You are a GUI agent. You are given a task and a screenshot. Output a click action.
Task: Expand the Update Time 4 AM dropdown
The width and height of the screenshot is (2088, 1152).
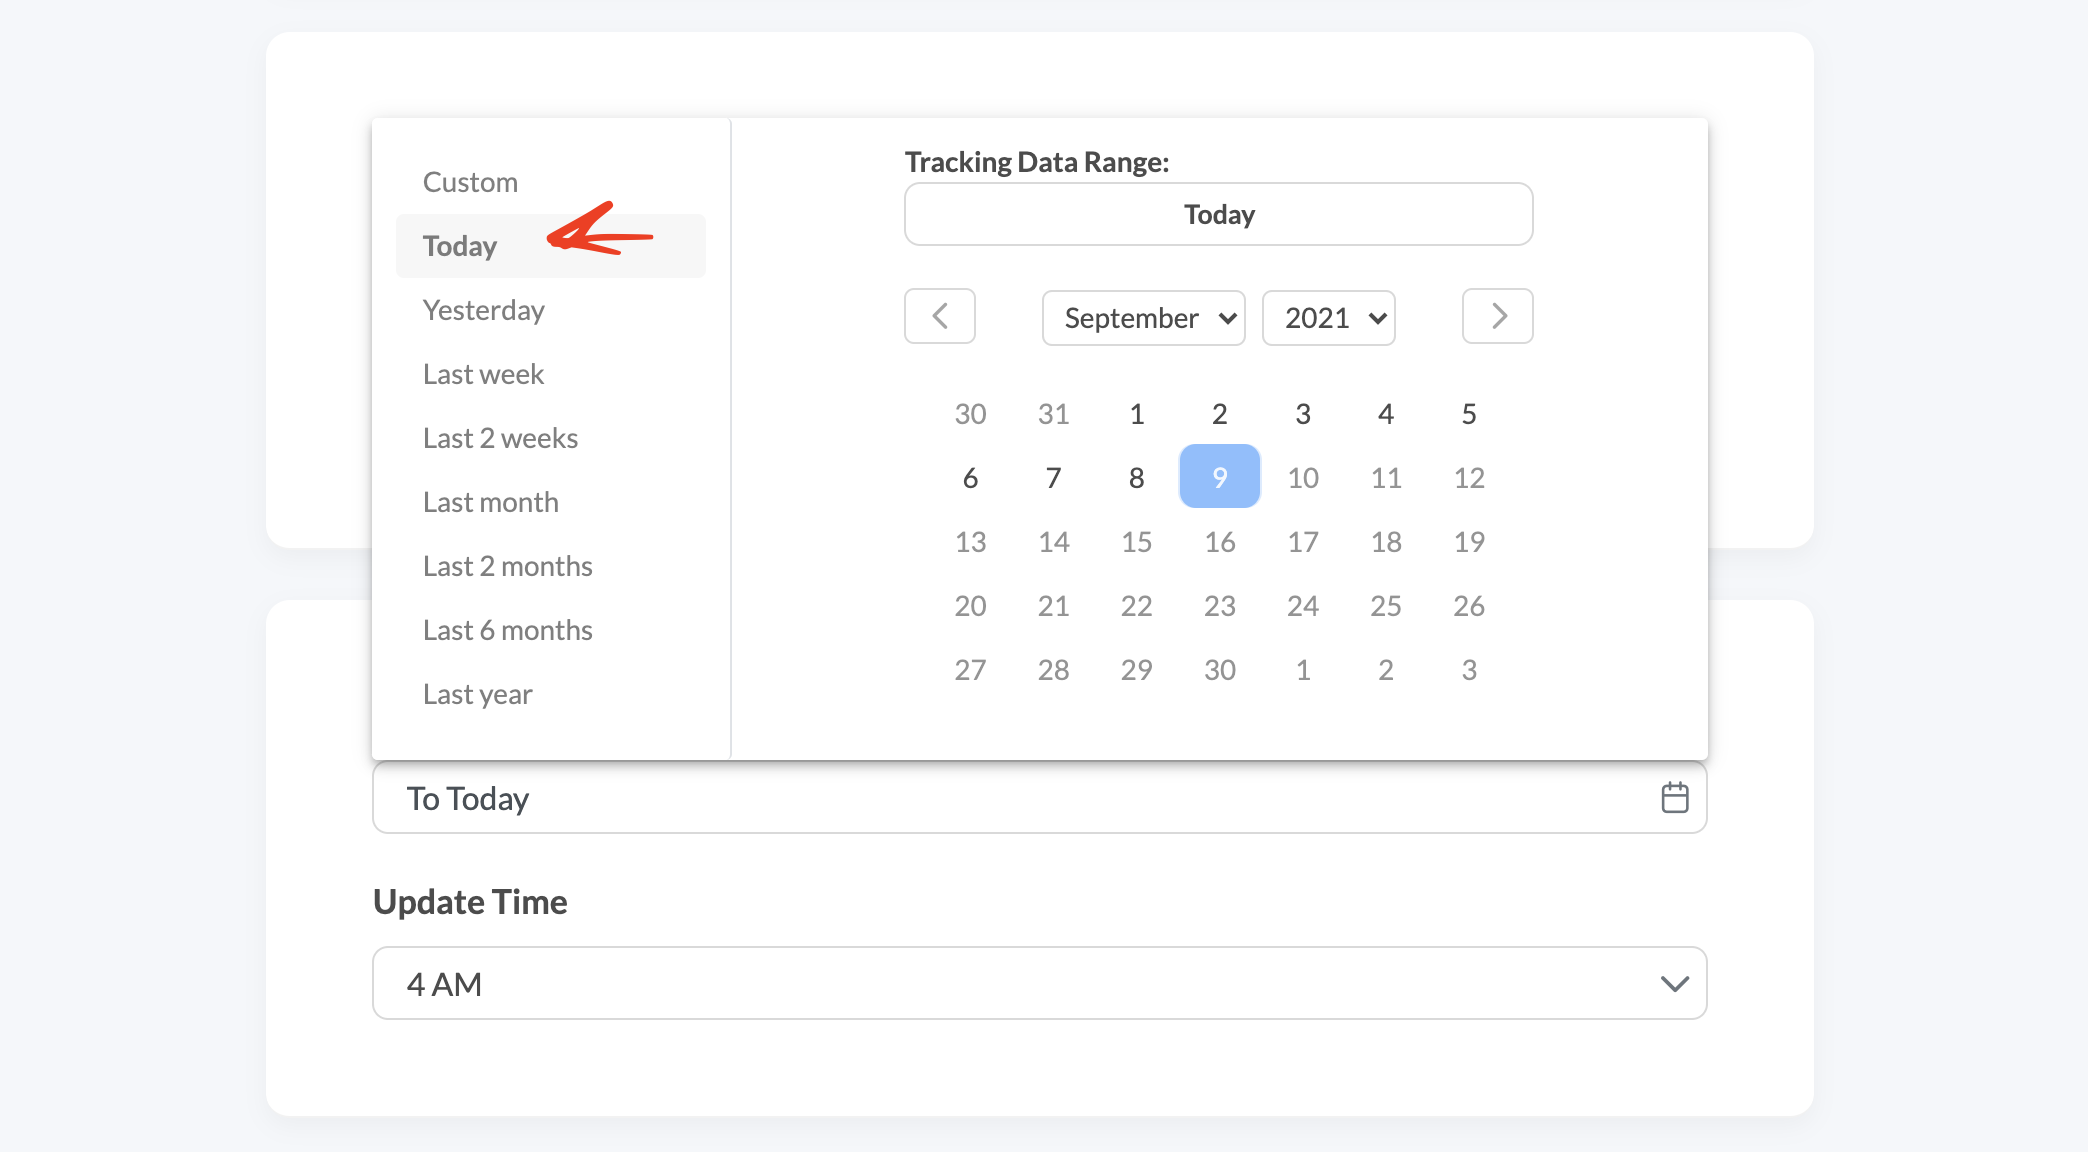tap(1040, 983)
